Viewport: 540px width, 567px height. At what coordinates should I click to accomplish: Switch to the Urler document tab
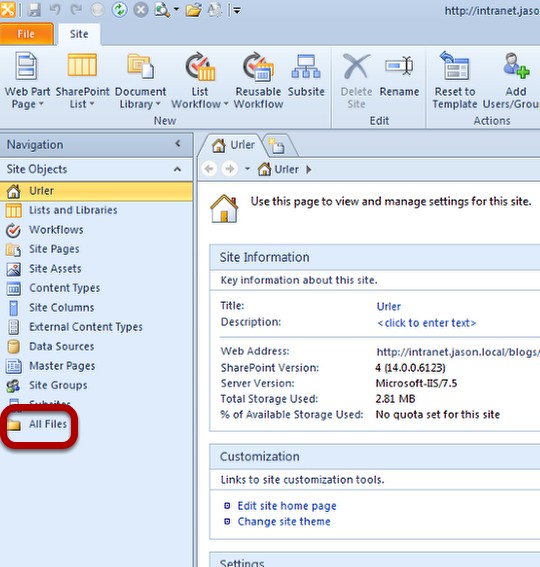point(234,145)
